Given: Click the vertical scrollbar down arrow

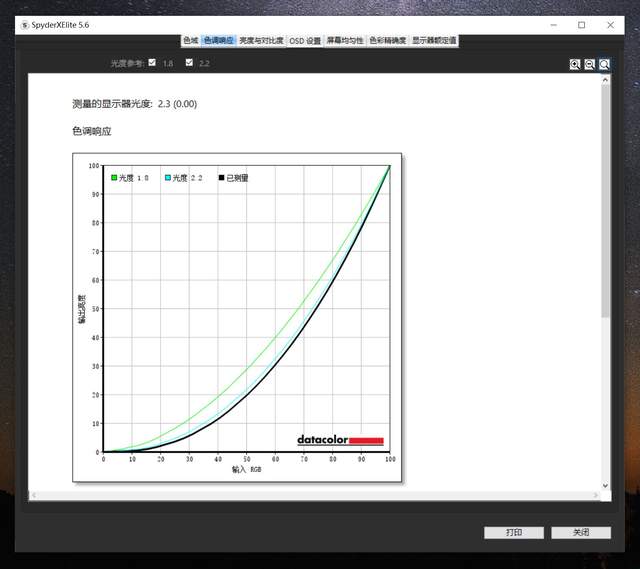Looking at the screenshot, I should click(605, 486).
